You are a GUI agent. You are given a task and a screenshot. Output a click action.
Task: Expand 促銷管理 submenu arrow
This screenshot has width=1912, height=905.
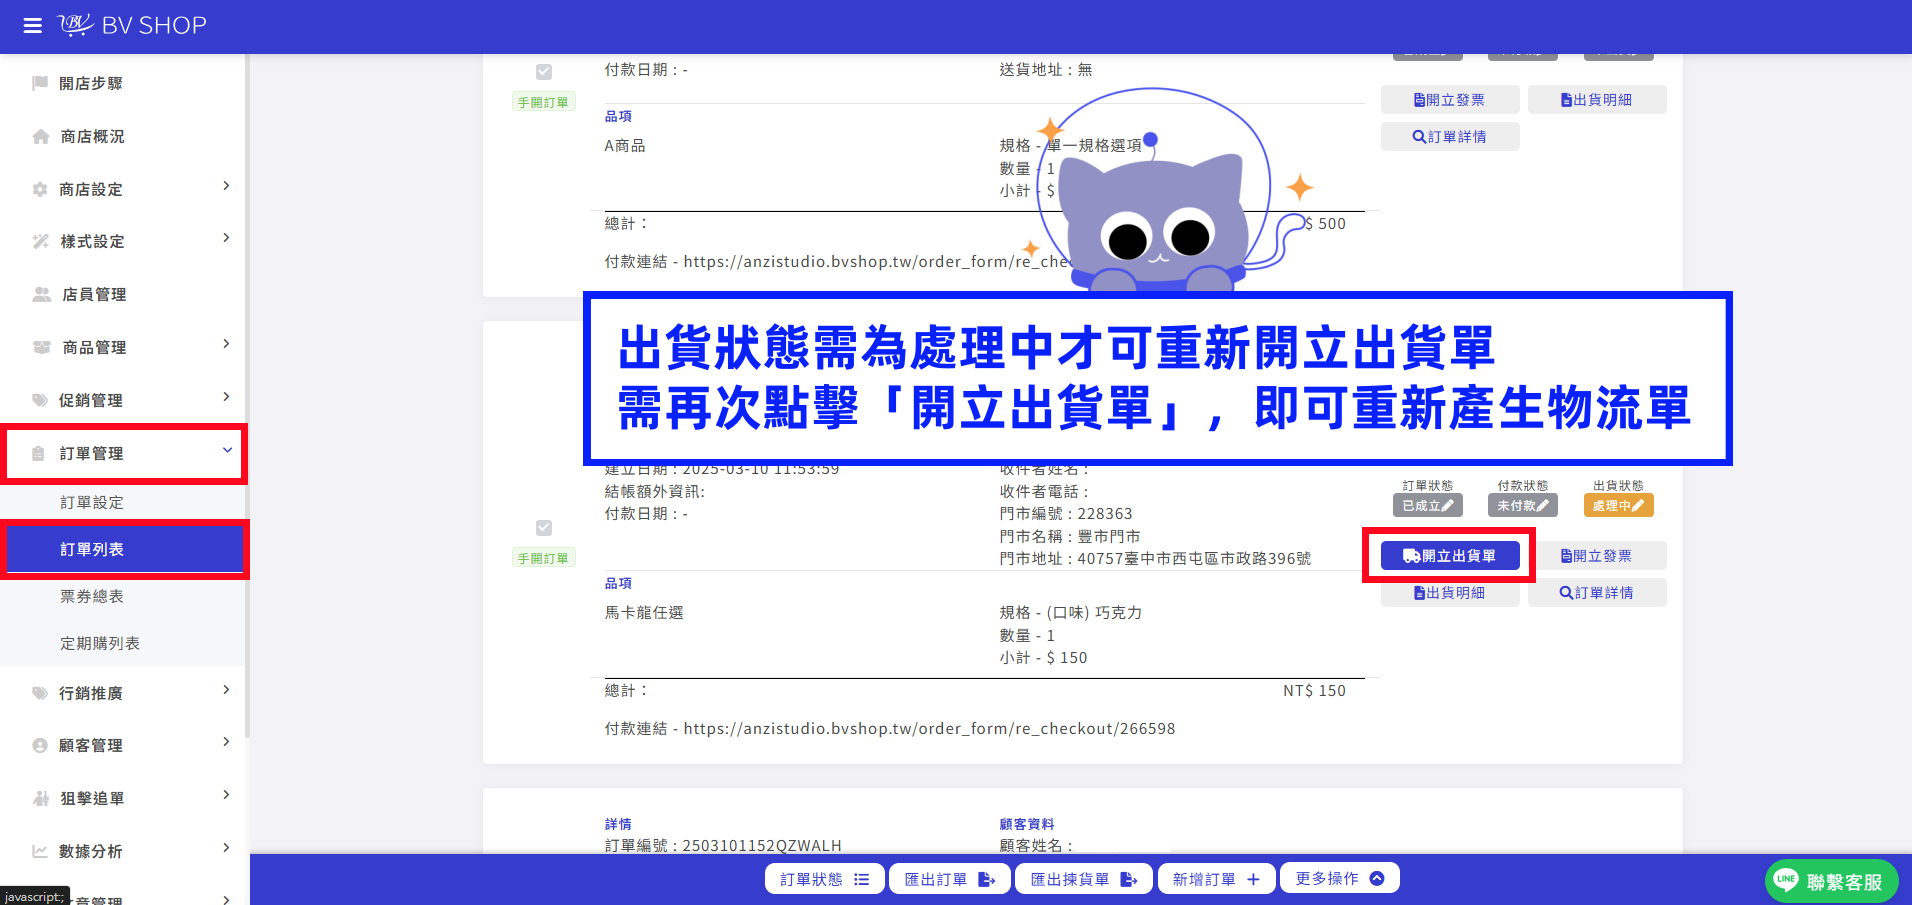[x=227, y=397]
